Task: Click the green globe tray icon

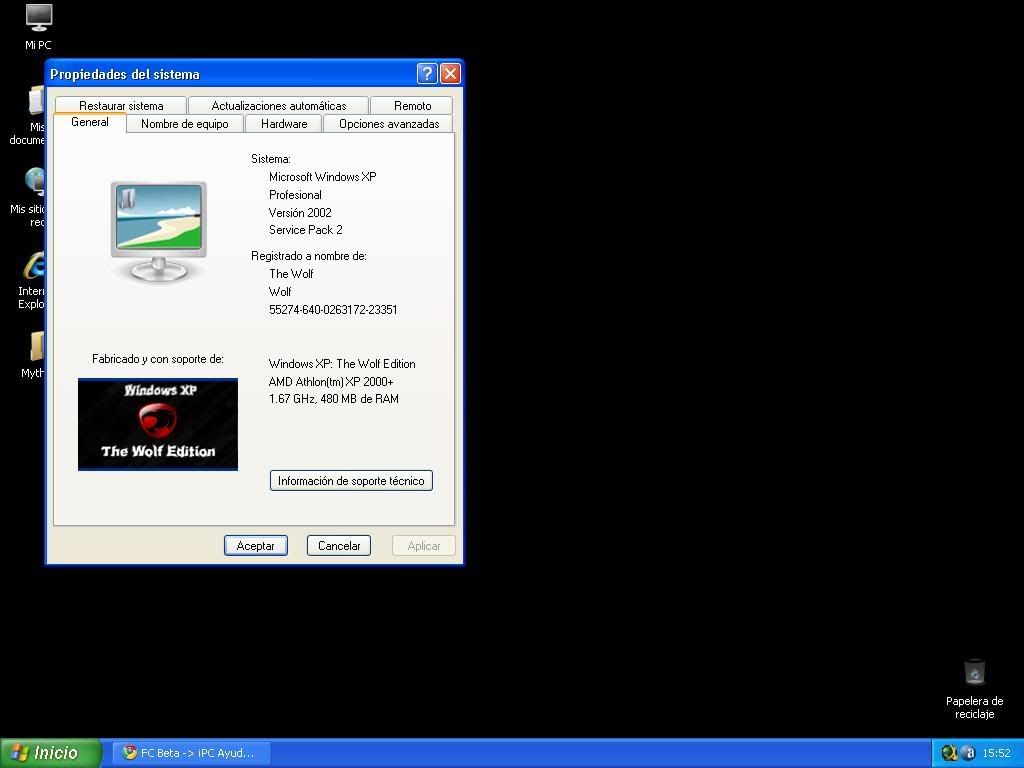Action: (949, 753)
